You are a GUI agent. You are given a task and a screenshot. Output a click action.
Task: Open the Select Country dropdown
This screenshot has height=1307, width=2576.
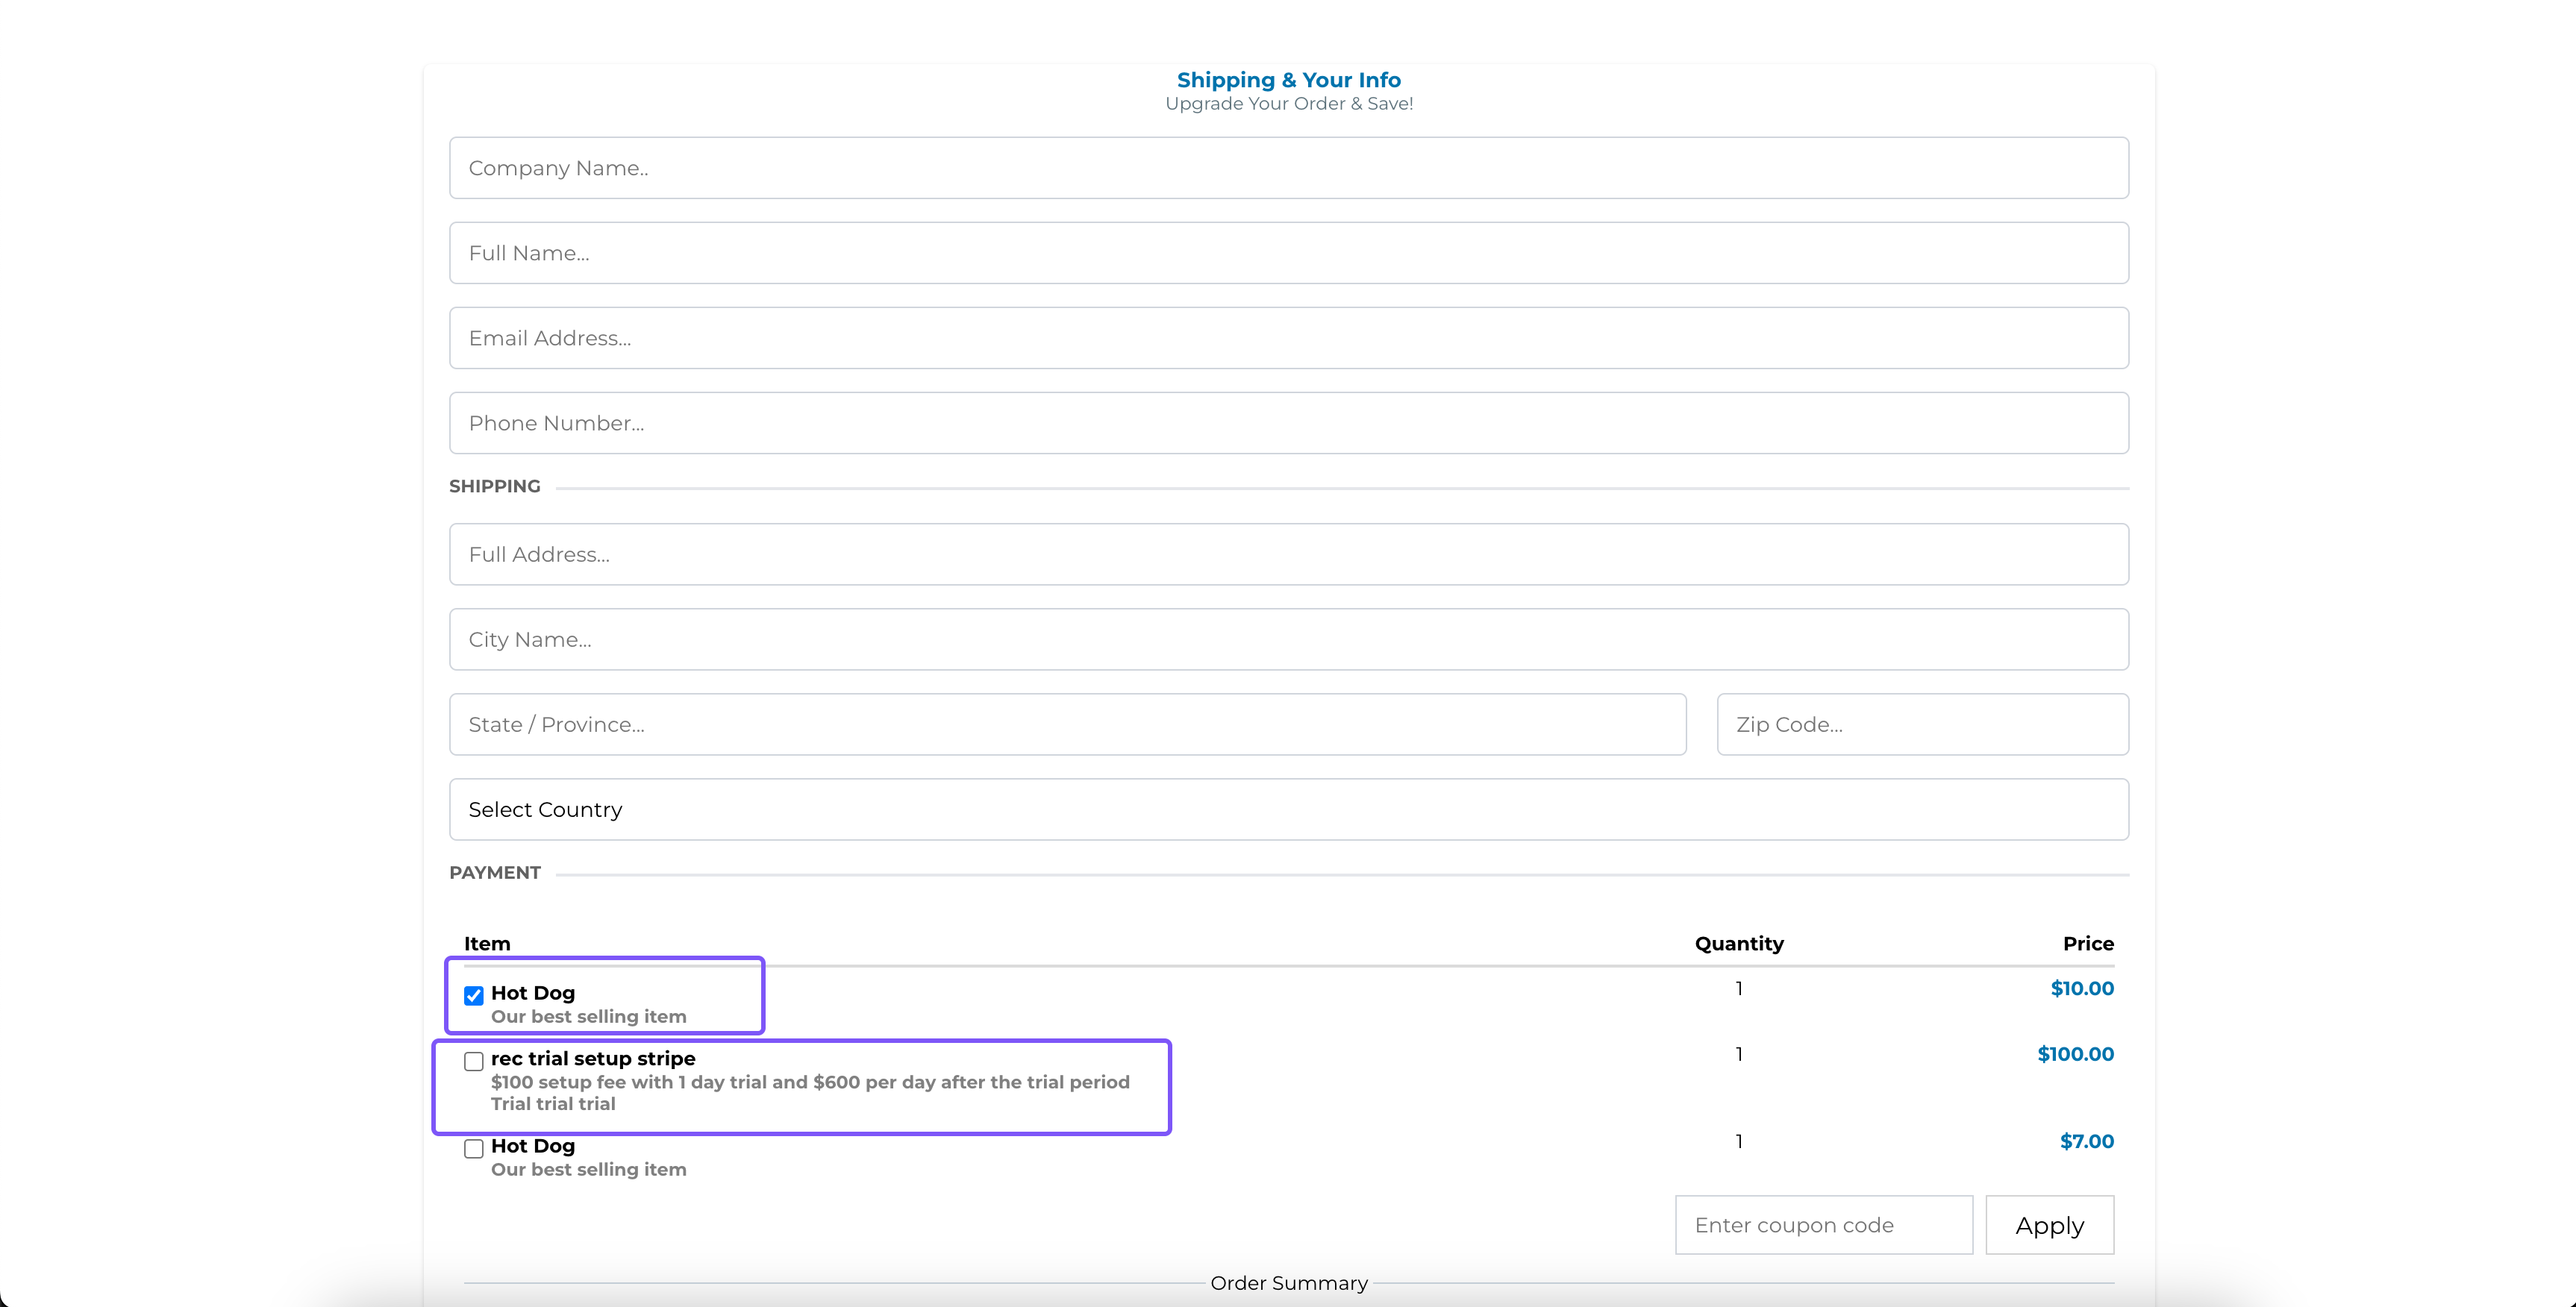[x=1288, y=809]
